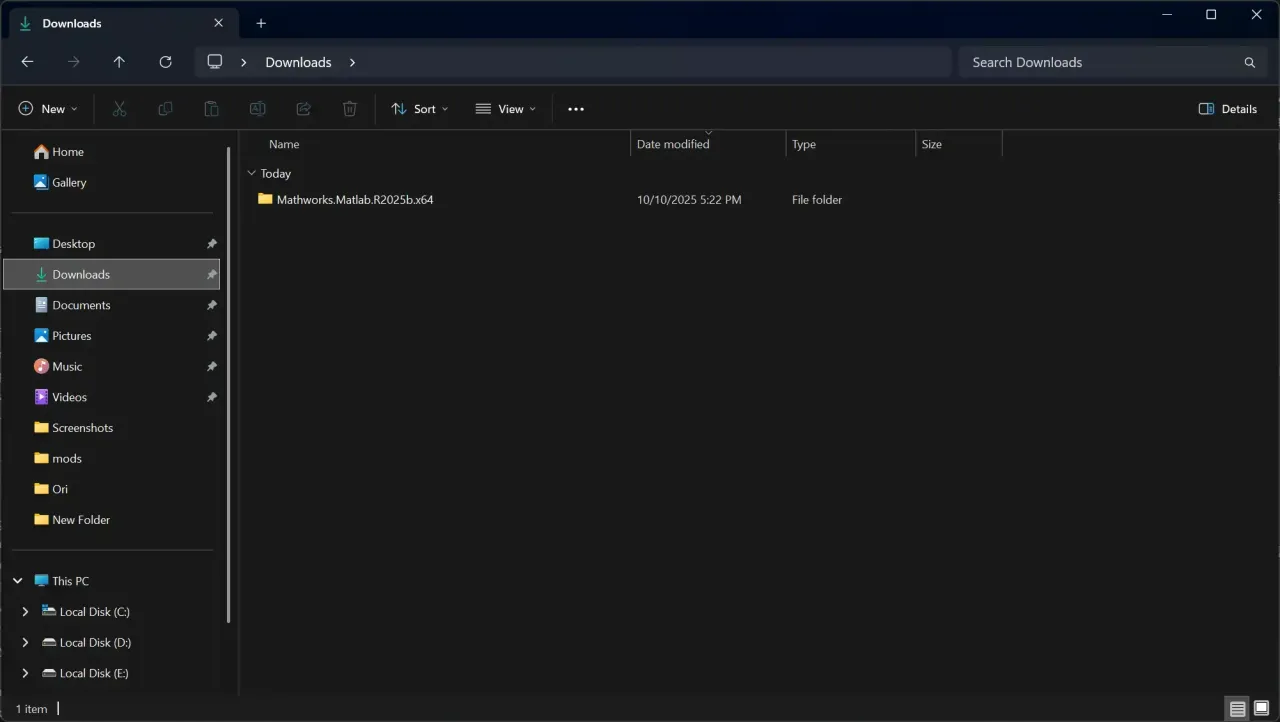Switch to large thumbnails view icon
This screenshot has width=1280, height=722.
pyautogui.click(x=1261, y=709)
